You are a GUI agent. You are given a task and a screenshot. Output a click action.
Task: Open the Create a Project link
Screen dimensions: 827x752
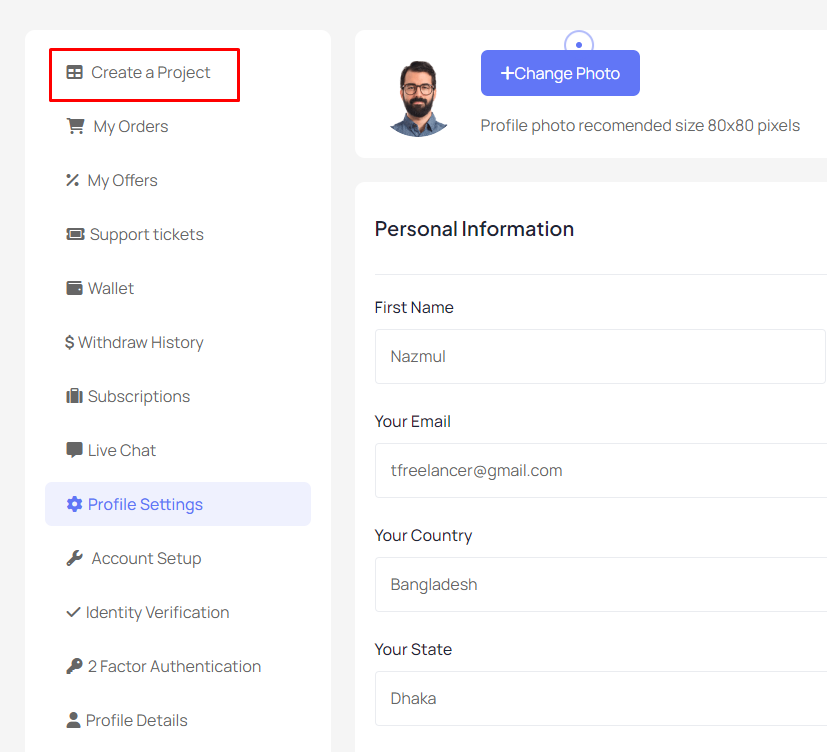tap(144, 74)
